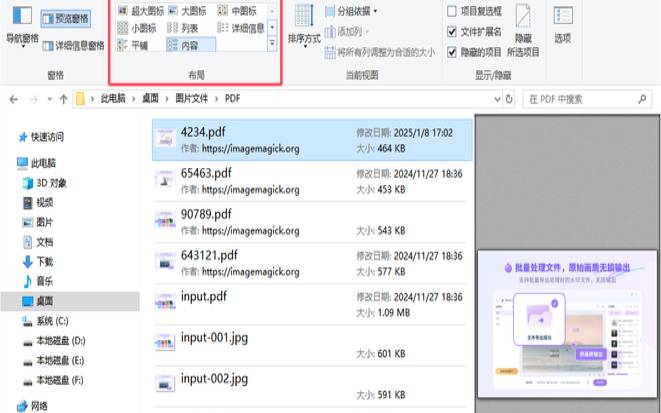The width and height of the screenshot is (661, 413).
Task: Toggle the 详细信息窗格 details pane button
Action: tap(73, 46)
